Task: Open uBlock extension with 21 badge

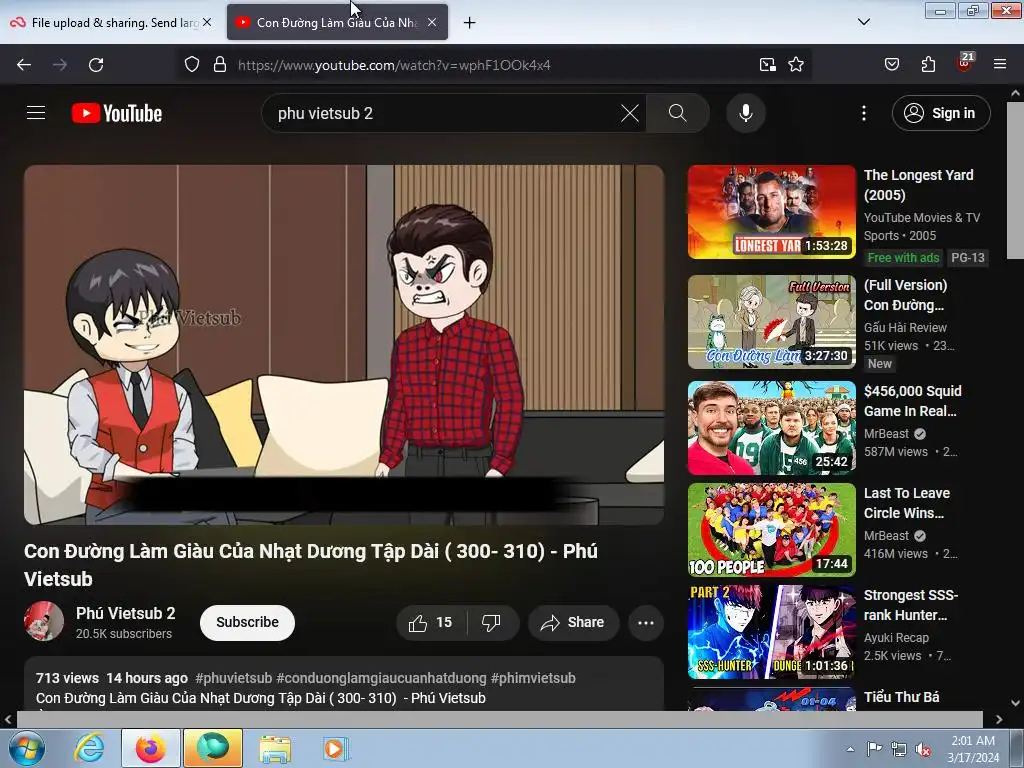Action: 965,63
